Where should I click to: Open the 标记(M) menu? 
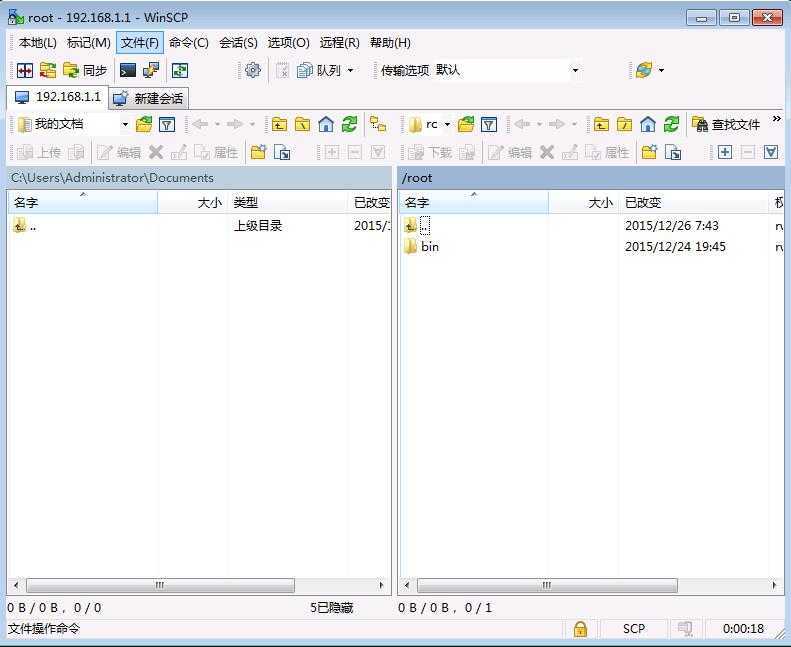[x=89, y=42]
